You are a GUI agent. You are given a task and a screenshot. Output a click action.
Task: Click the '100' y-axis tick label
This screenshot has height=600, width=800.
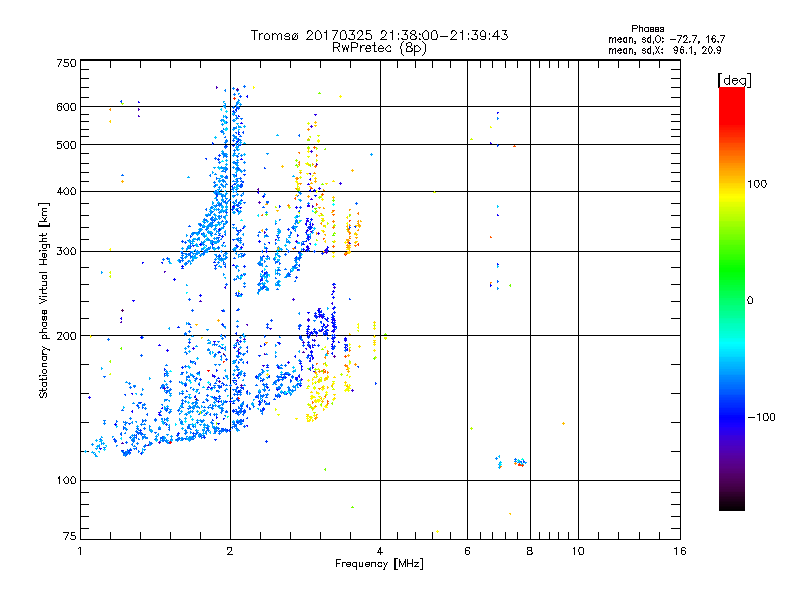point(66,480)
